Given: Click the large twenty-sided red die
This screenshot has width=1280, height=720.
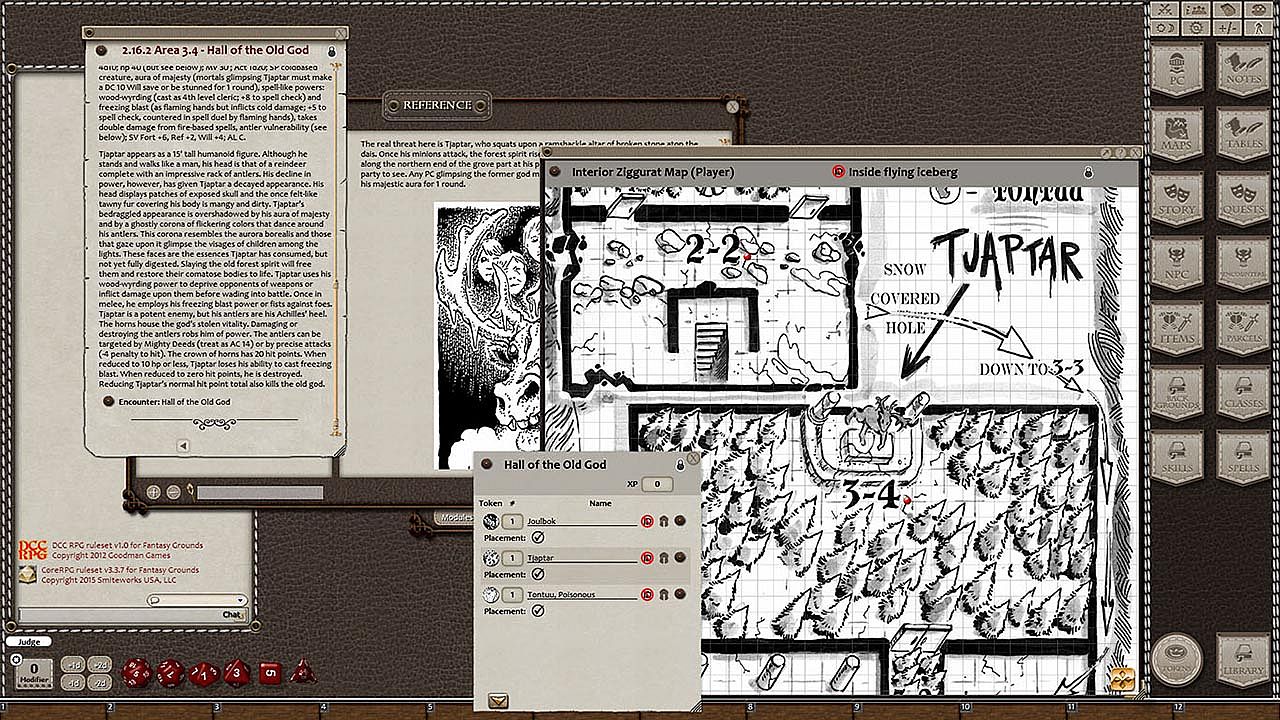Looking at the screenshot, I should [135, 672].
